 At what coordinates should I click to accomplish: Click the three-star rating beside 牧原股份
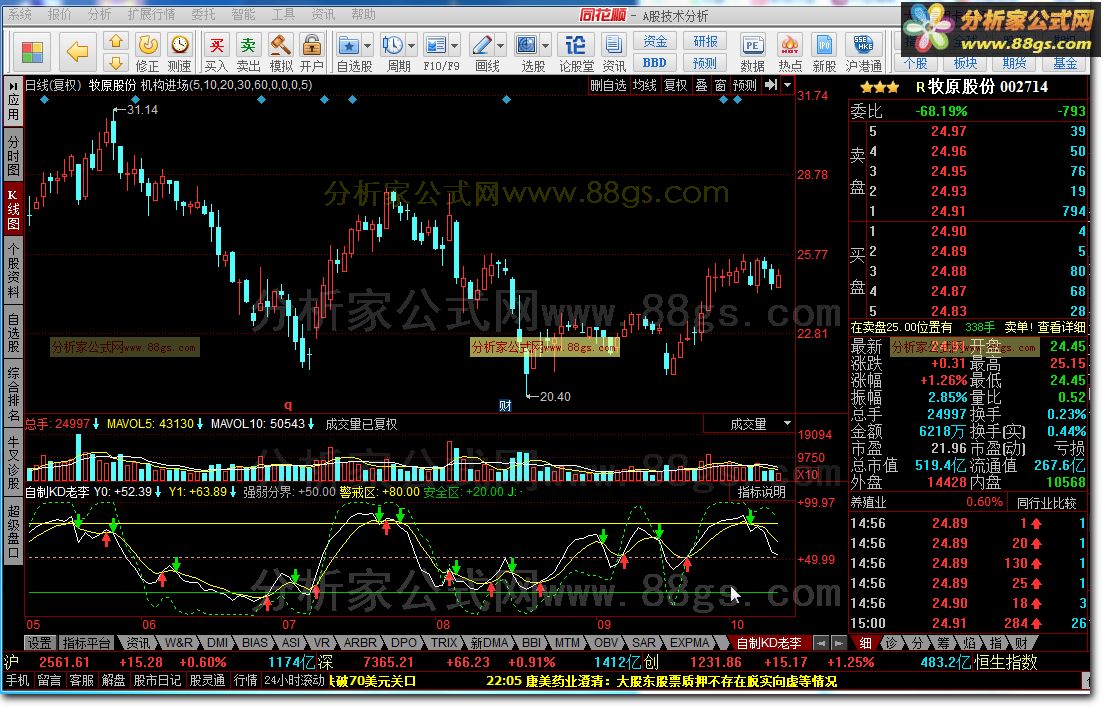(x=879, y=87)
